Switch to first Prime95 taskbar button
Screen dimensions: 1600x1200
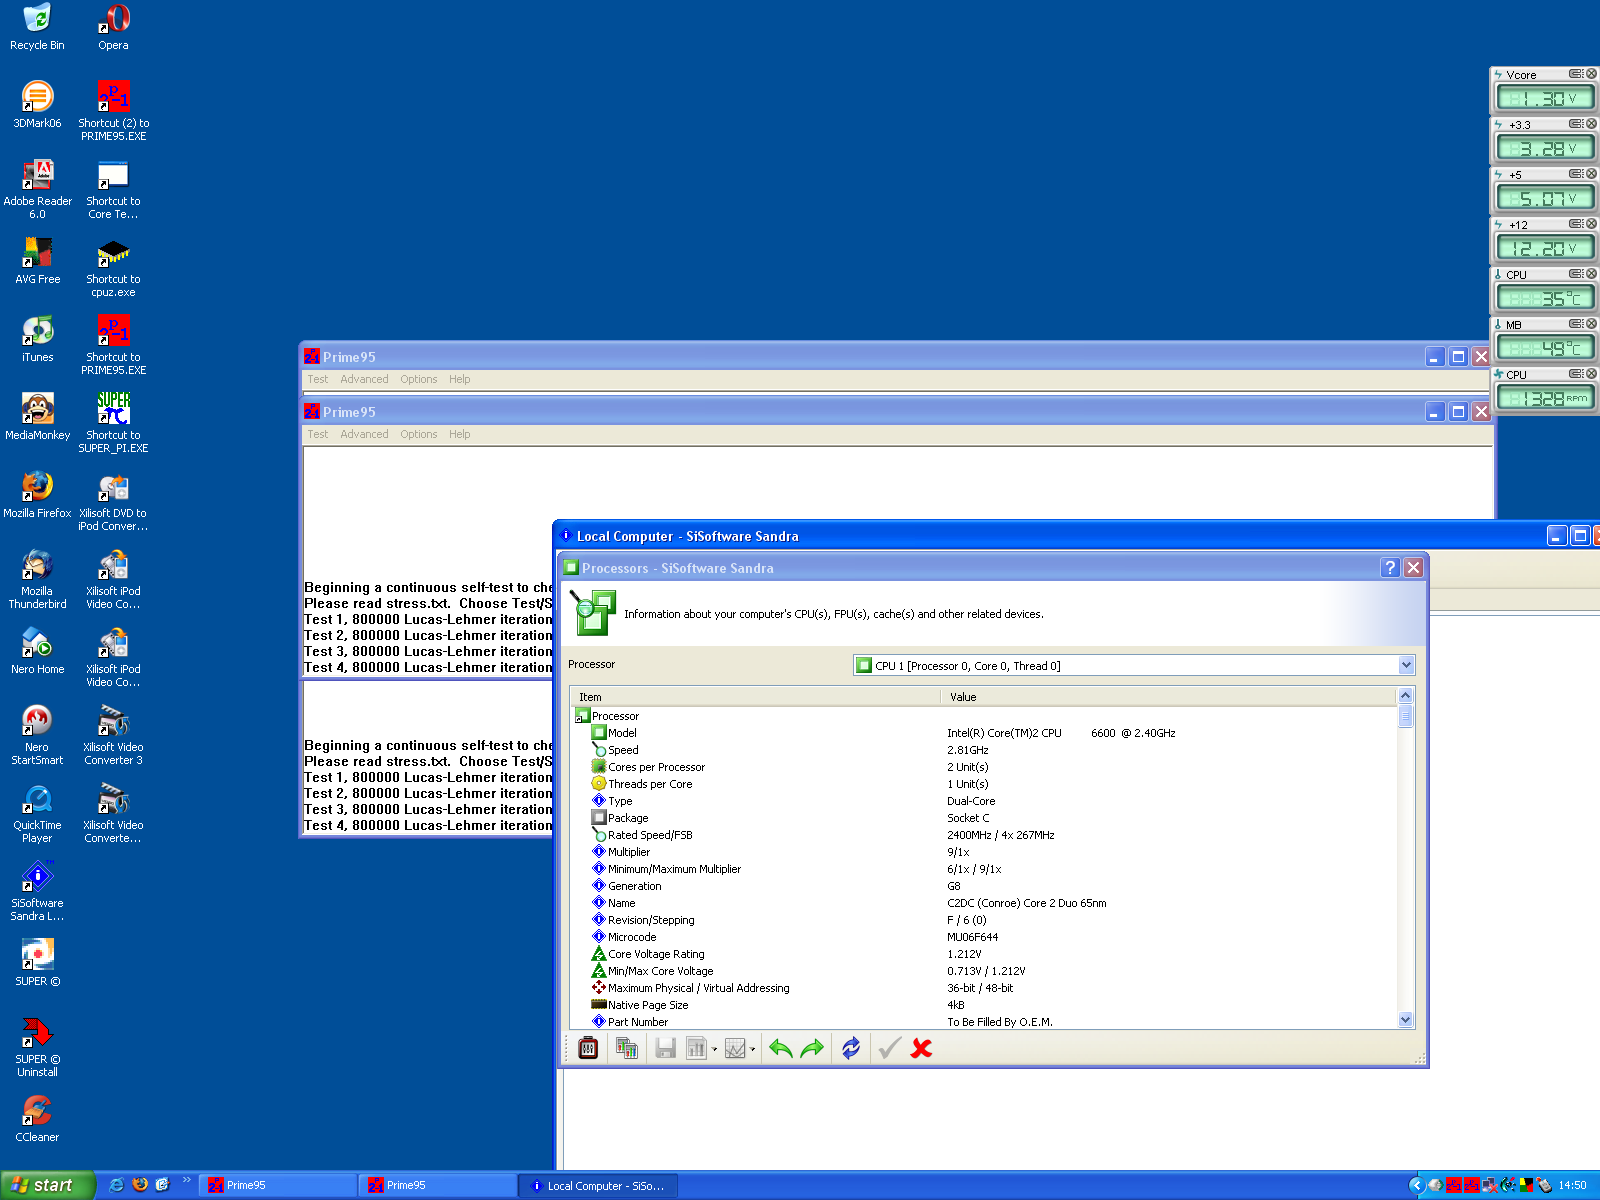[278, 1185]
